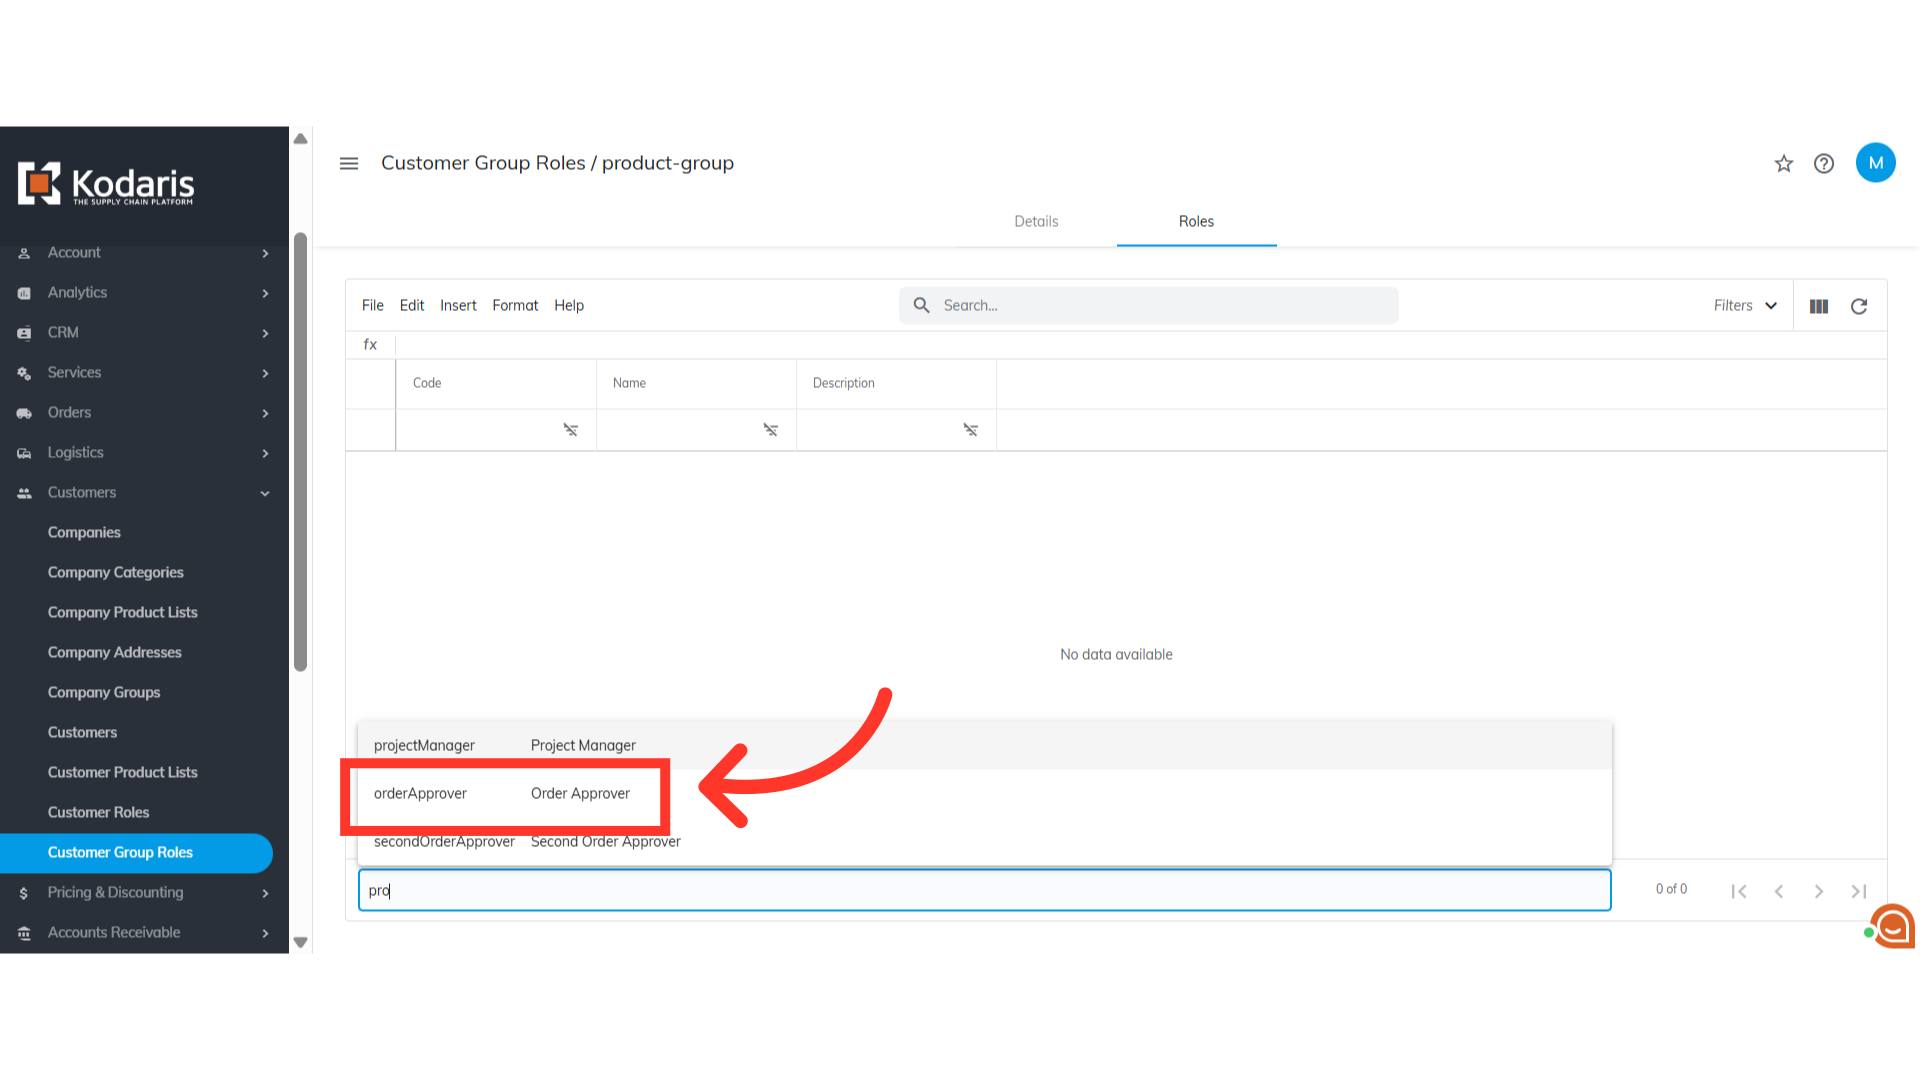The height and width of the screenshot is (1080, 1920).
Task: Click the refresh icon
Action: point(1859,306)
